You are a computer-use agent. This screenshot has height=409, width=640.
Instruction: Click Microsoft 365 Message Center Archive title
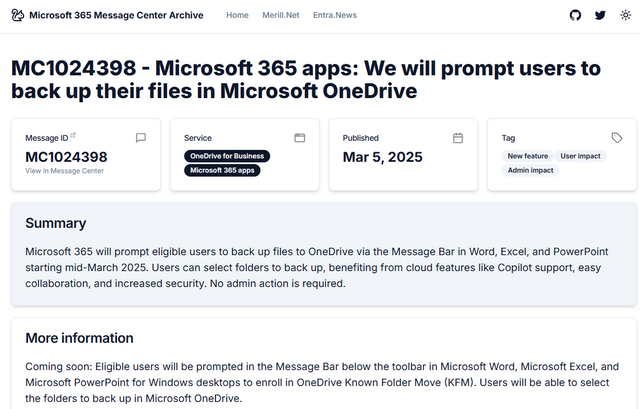[x=116, y=15]
